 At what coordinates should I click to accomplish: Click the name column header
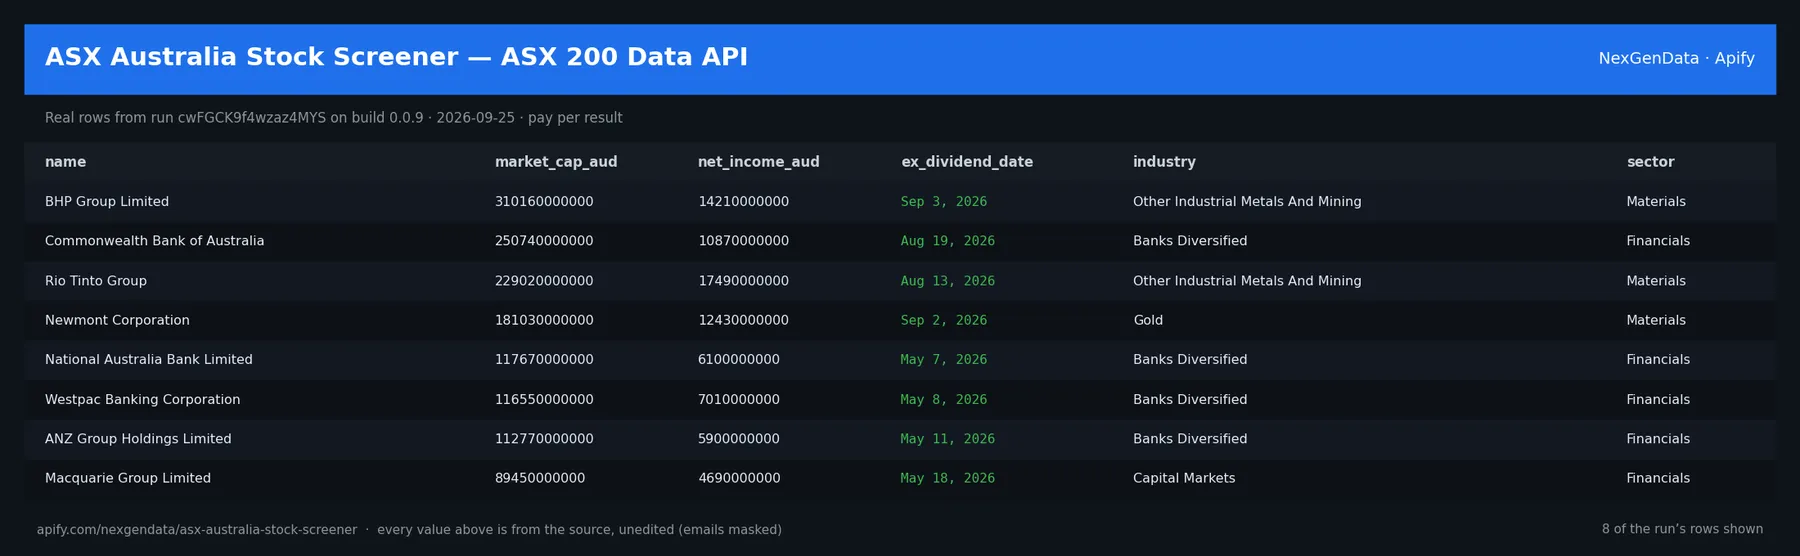[65, 162]
